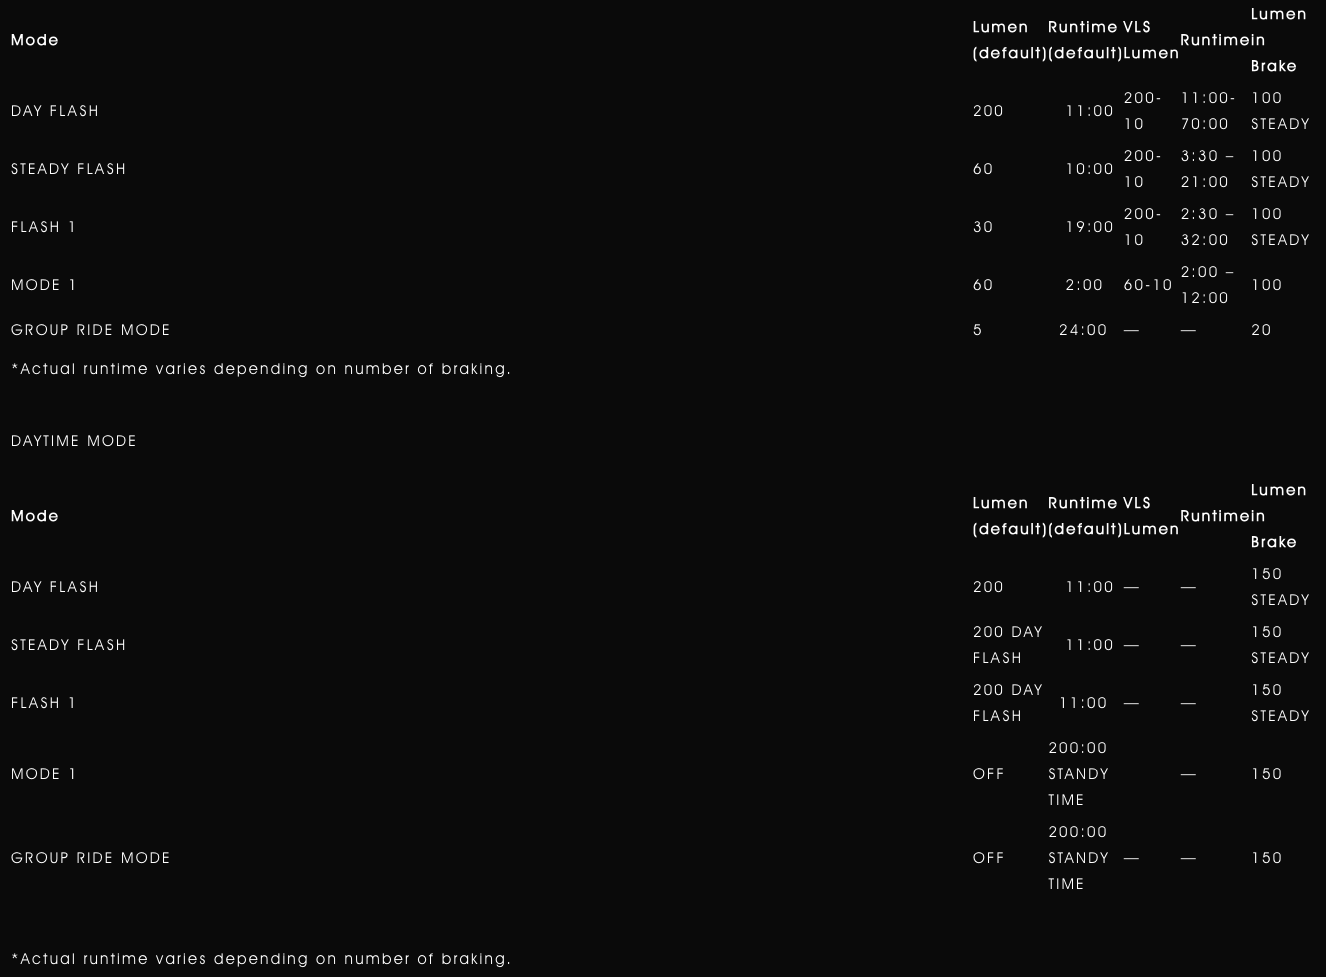Click 150 STEADY in daytime Day Flash row
This screenshot has height=977, width=1326.
click(1279, 587)
